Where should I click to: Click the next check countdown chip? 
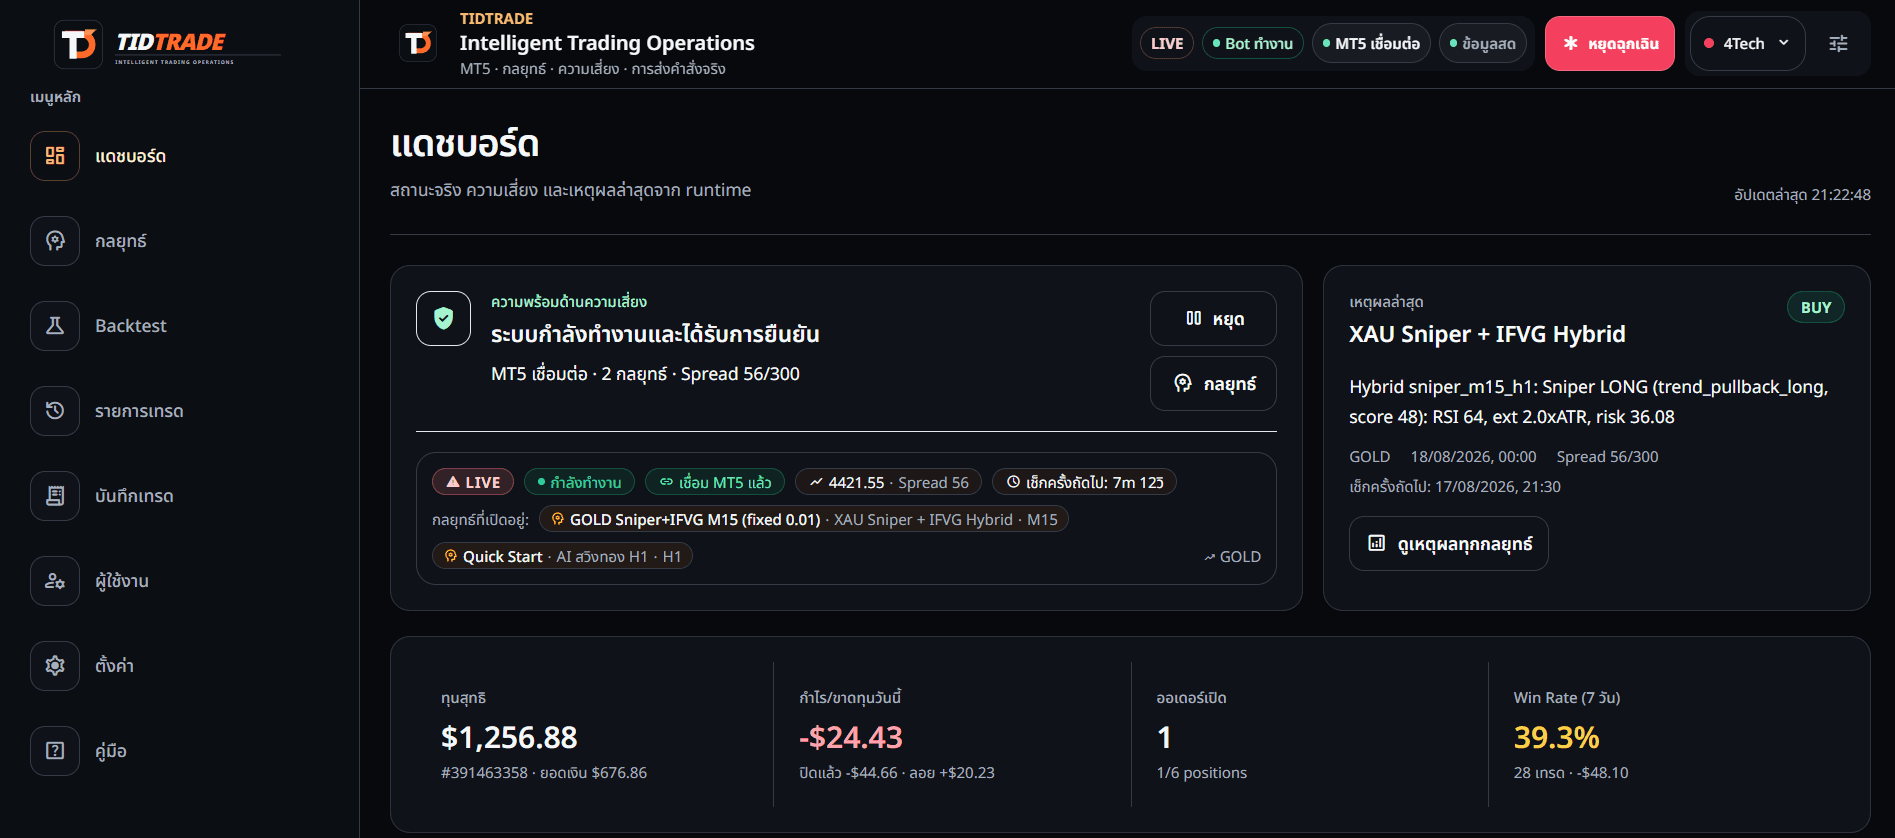click(1085, 482)
